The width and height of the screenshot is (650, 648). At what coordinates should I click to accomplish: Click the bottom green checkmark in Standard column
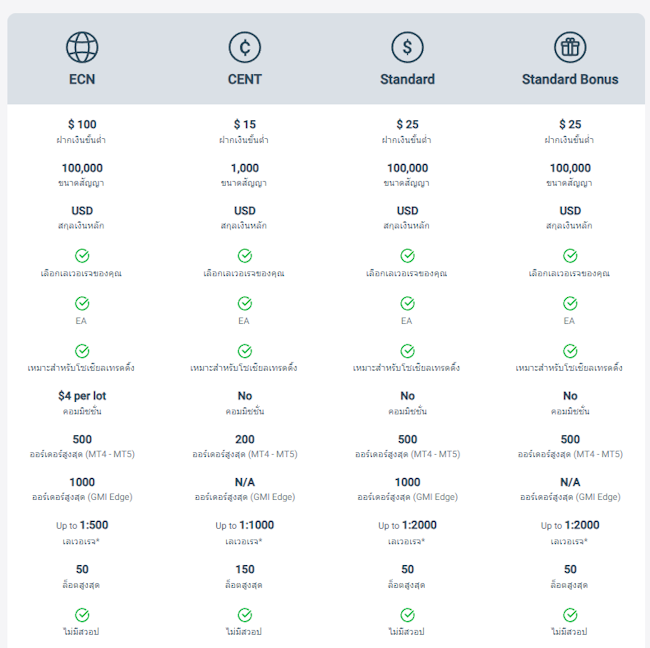click(407, 615)
